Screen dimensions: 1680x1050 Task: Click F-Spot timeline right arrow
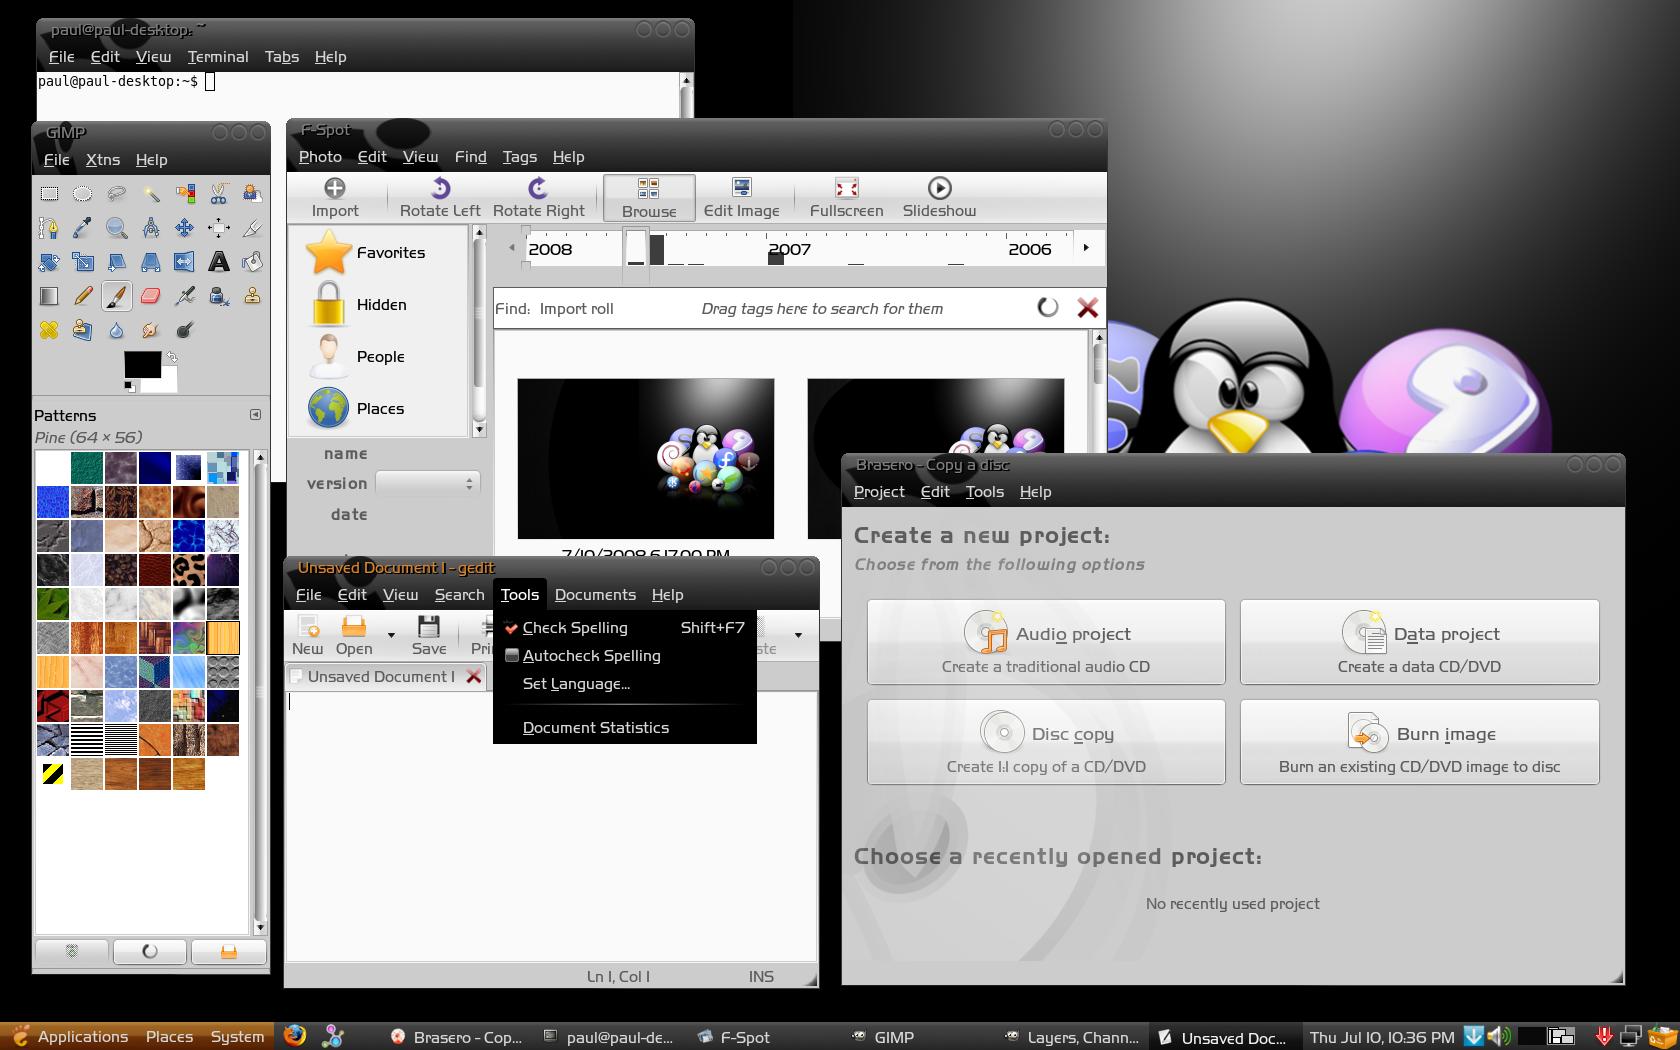click(x=1086, y=247)
